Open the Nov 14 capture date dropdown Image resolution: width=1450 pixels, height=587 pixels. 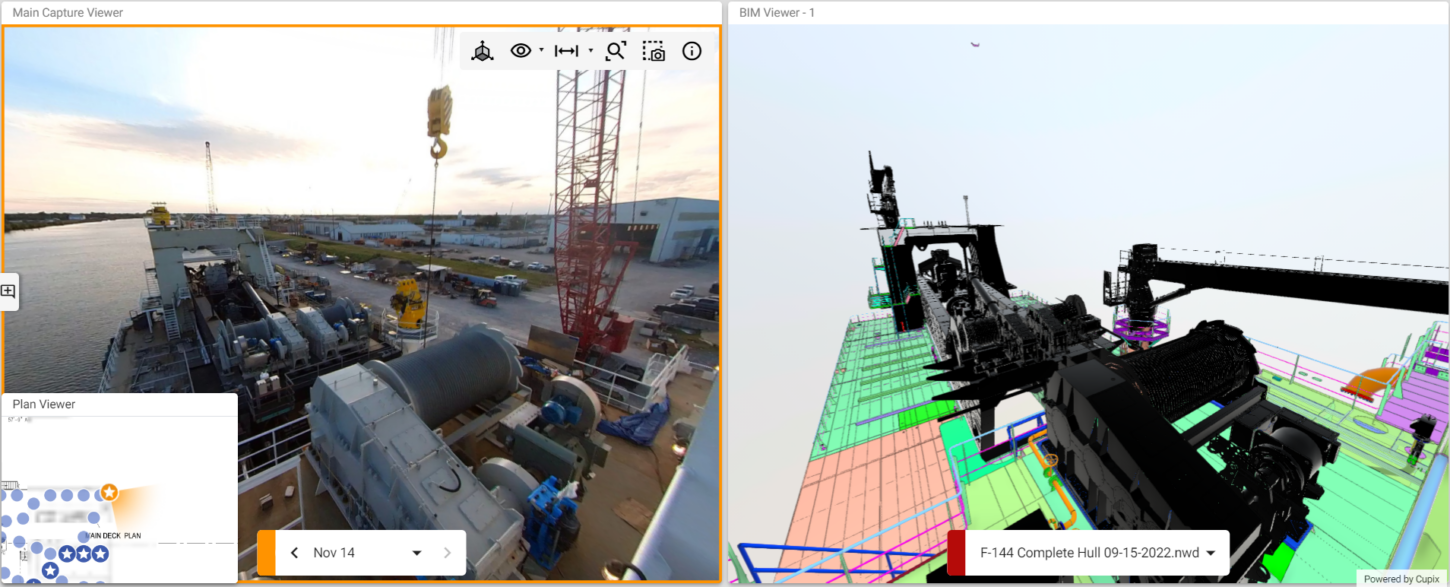click(x=416, y=553)
